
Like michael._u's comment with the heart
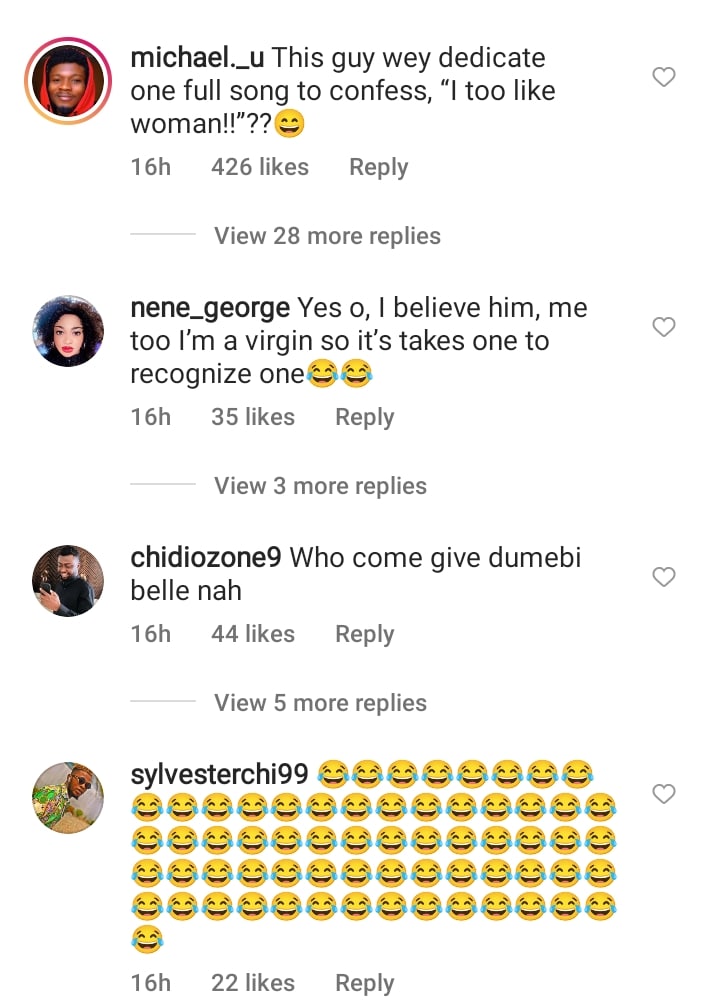coord(664,77)
